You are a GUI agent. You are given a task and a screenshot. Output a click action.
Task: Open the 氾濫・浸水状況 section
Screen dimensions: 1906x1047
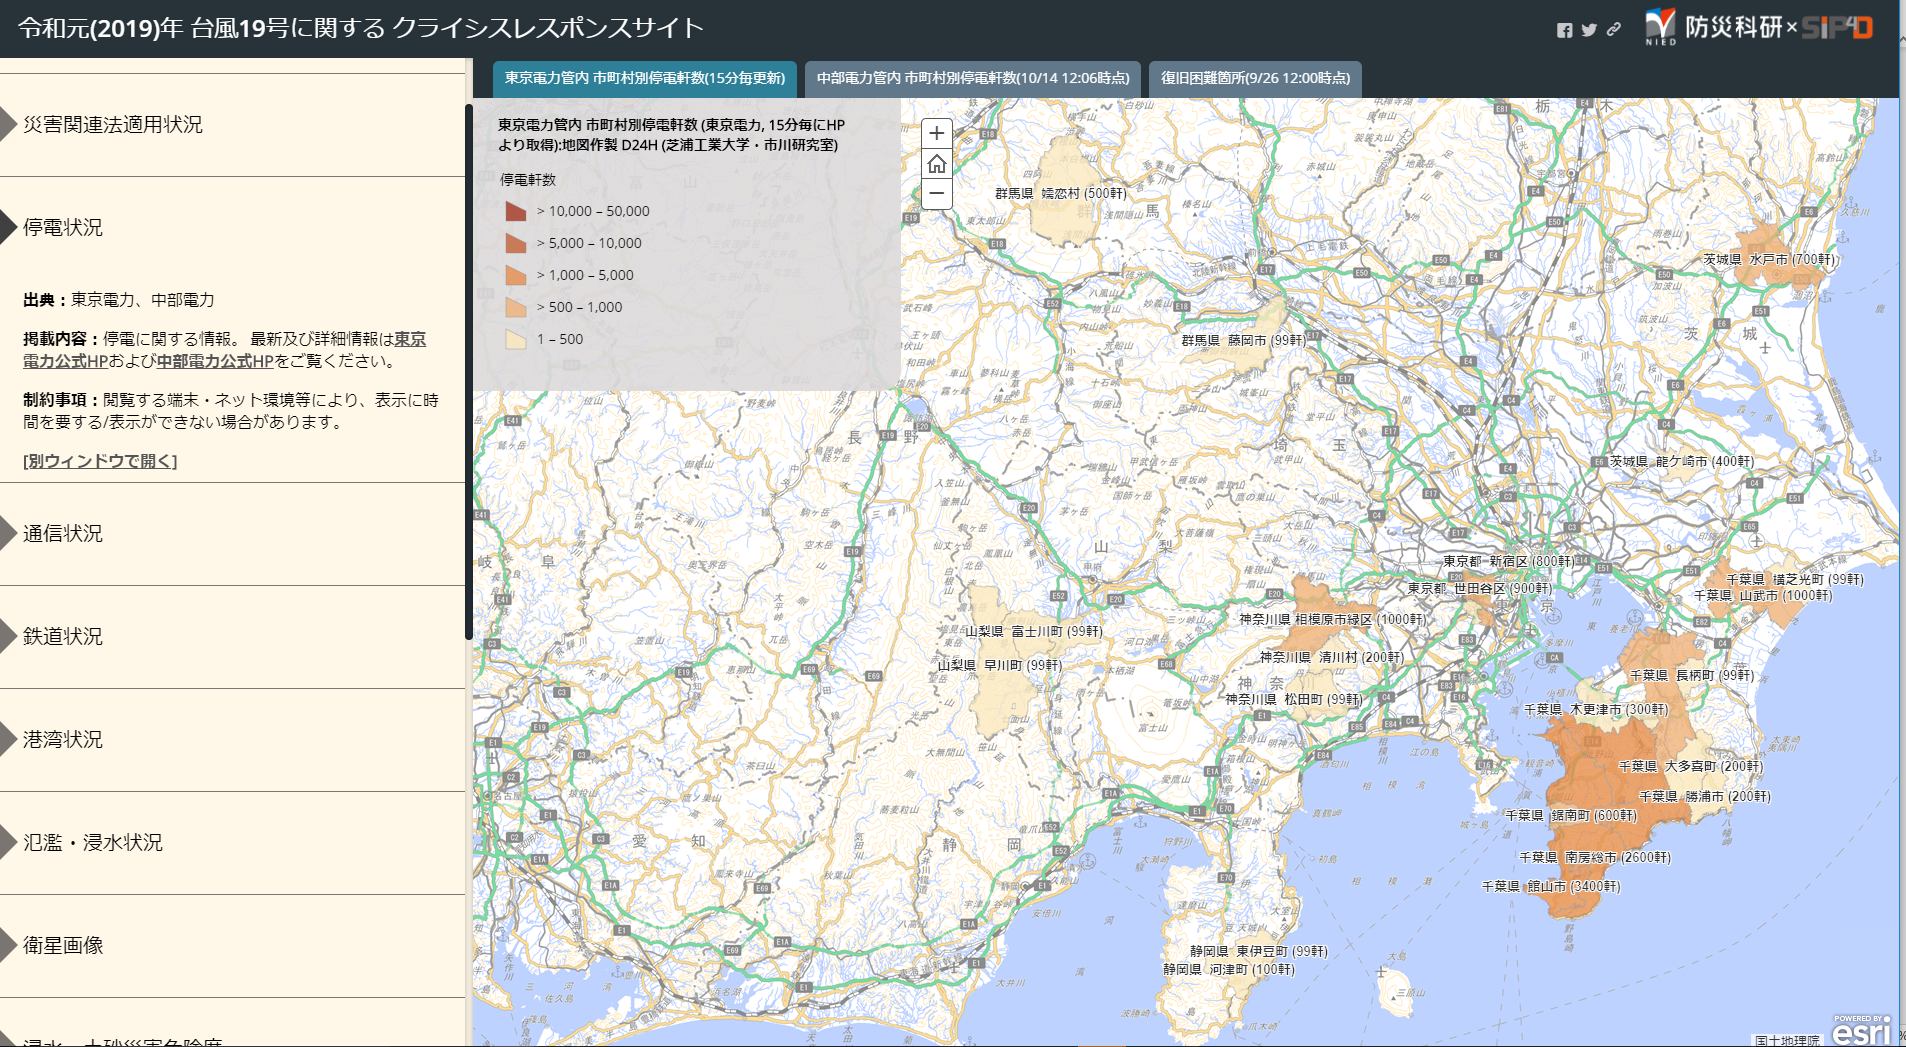[93, 843]
